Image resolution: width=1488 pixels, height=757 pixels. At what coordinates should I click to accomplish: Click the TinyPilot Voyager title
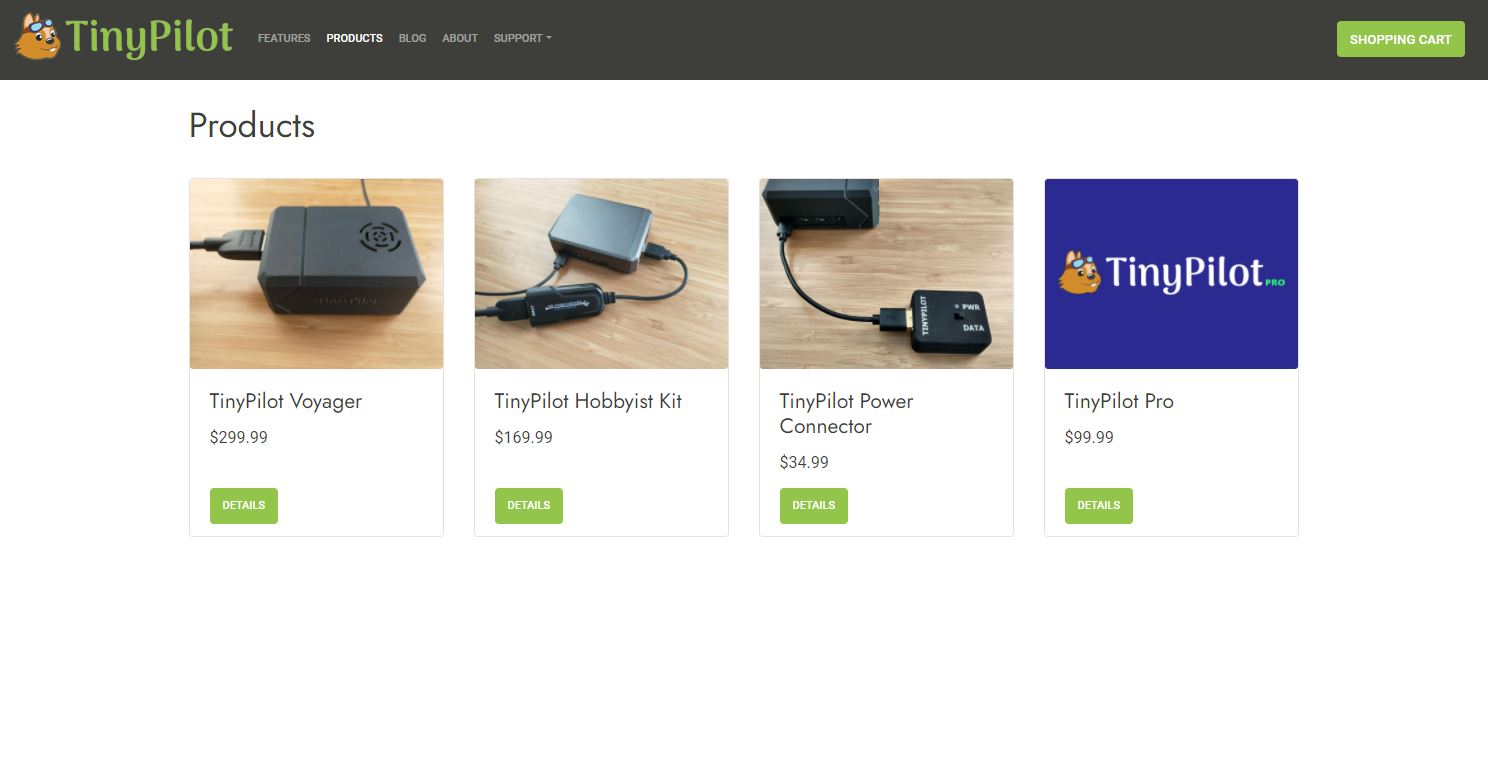tap(286, 401)
